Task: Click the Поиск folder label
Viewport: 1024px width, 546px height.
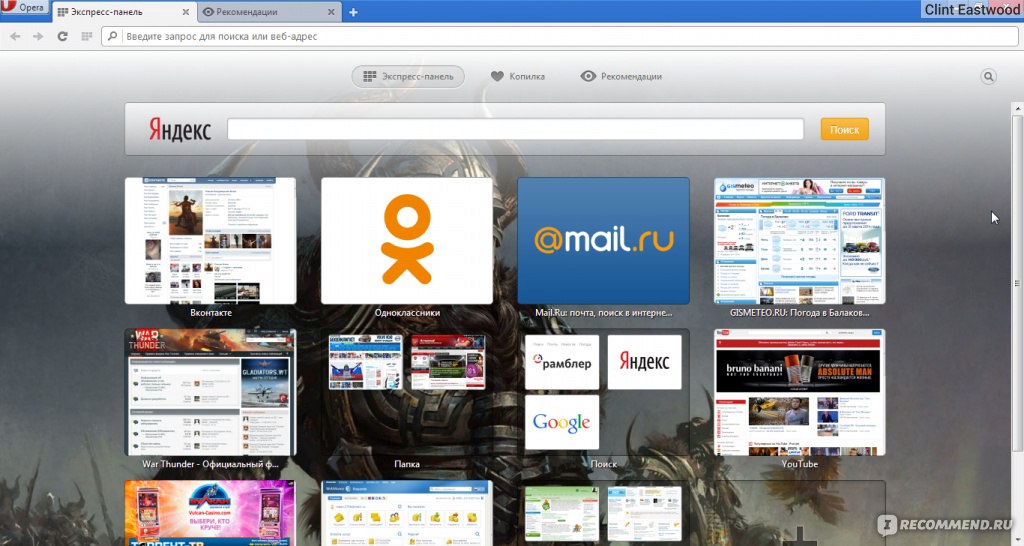Action: (603, 464)
